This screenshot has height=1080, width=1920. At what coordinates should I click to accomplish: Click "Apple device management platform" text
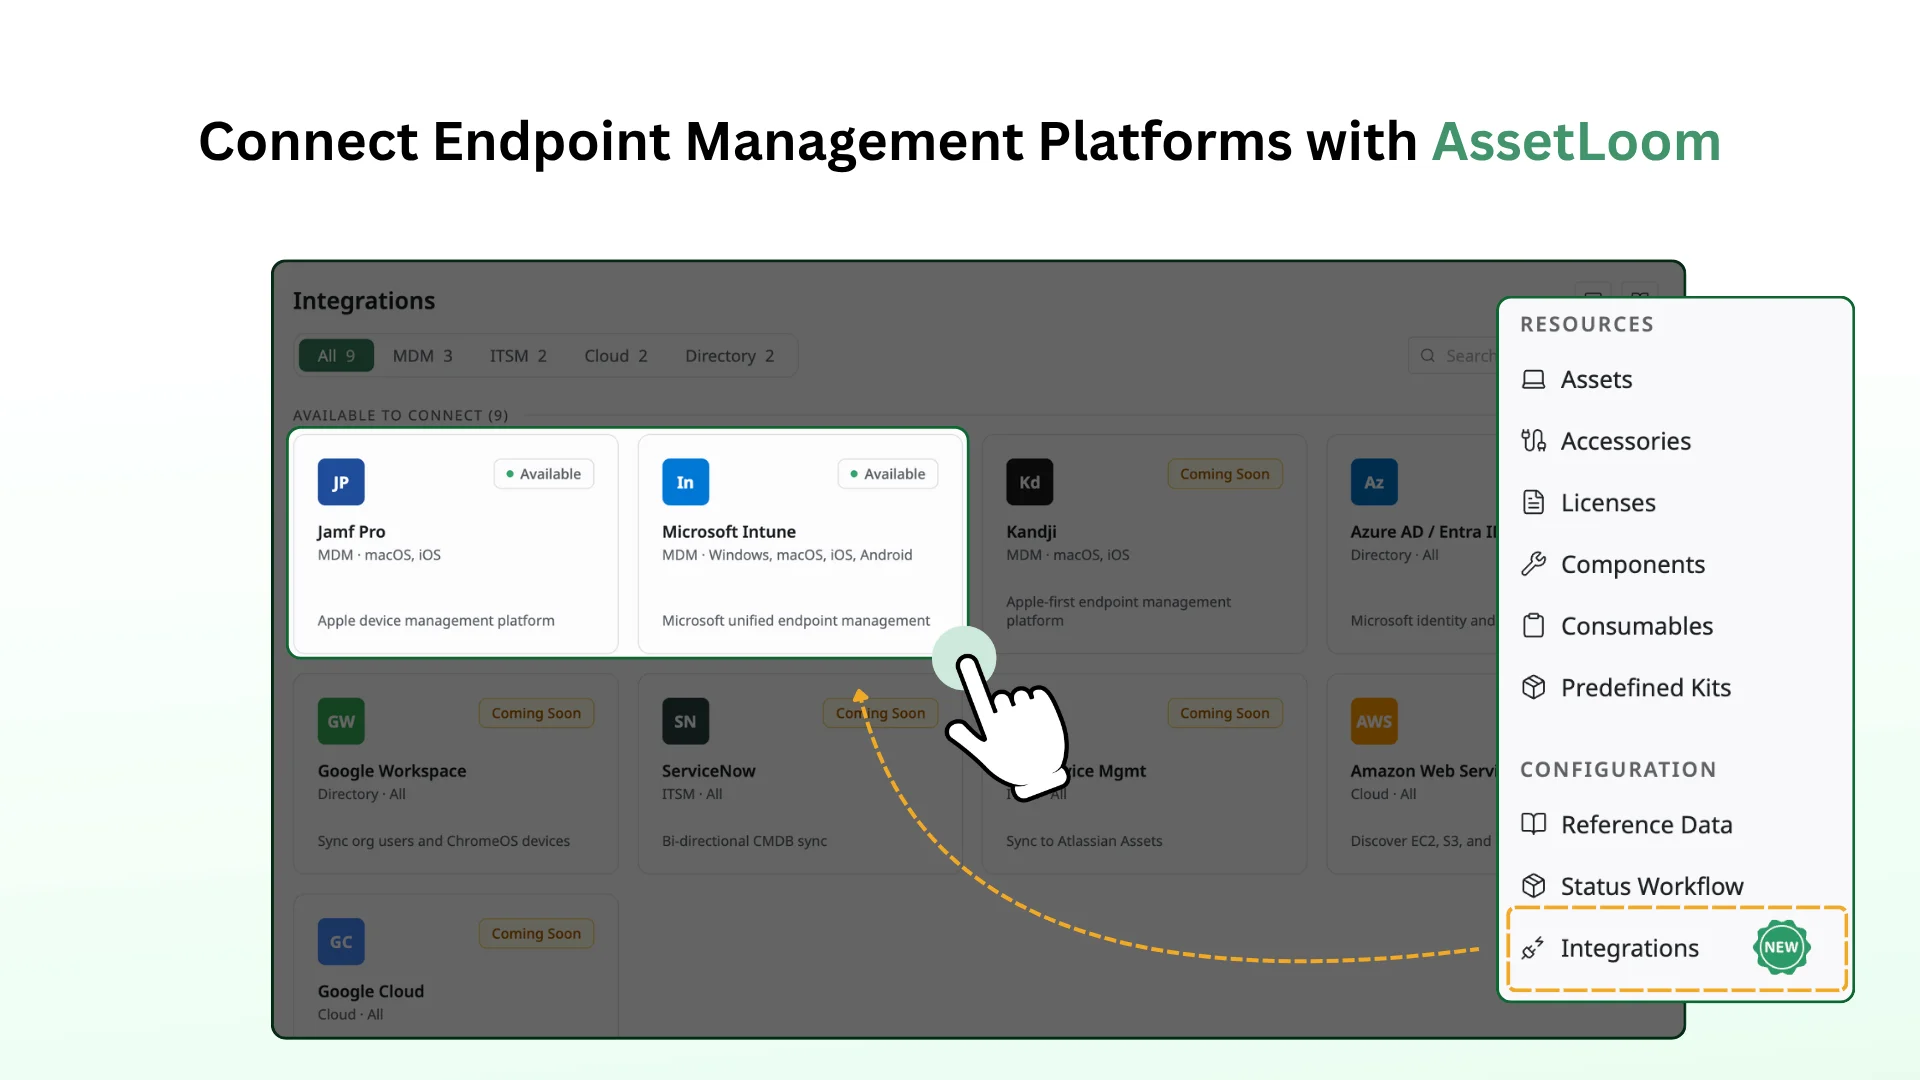pyautogui.click(x=436, y=620)
